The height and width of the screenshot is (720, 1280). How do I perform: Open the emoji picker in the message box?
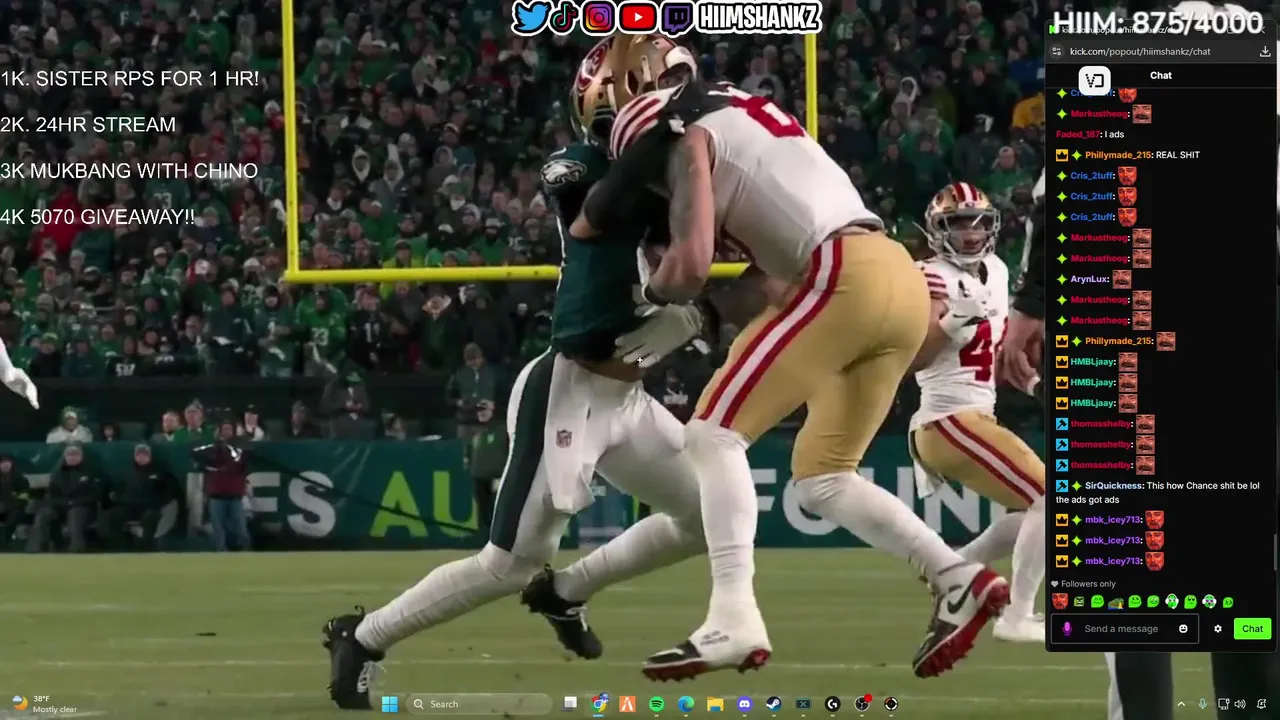[1183, 629]
